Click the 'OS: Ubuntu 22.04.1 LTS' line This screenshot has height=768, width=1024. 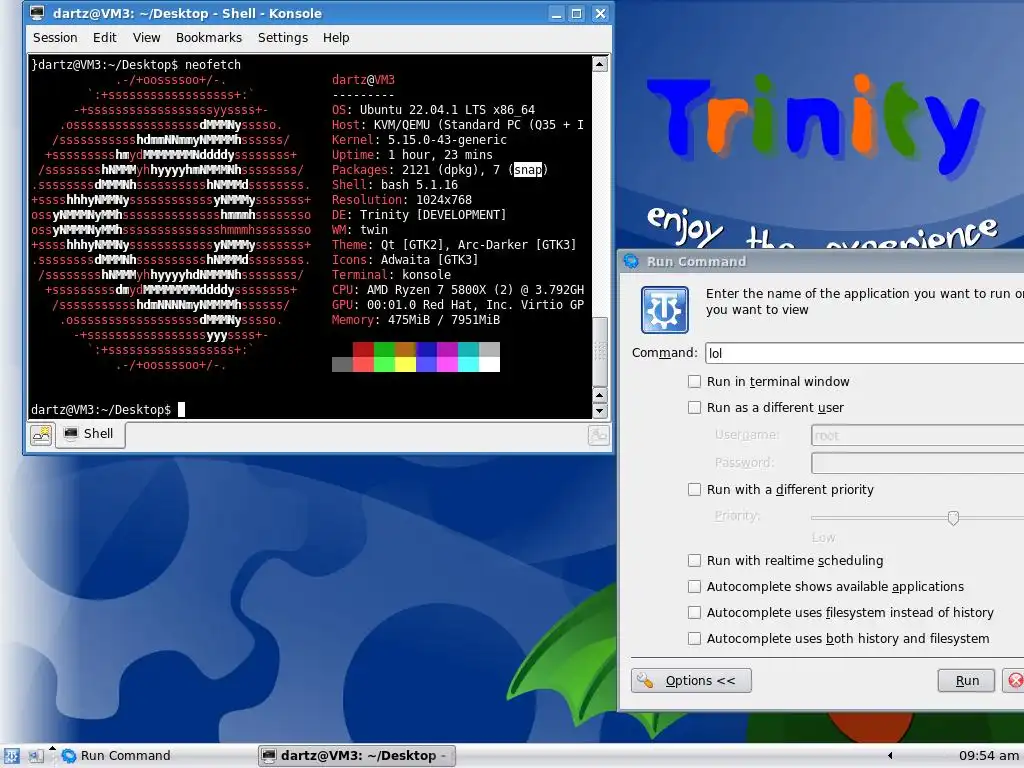coord(433,110)
